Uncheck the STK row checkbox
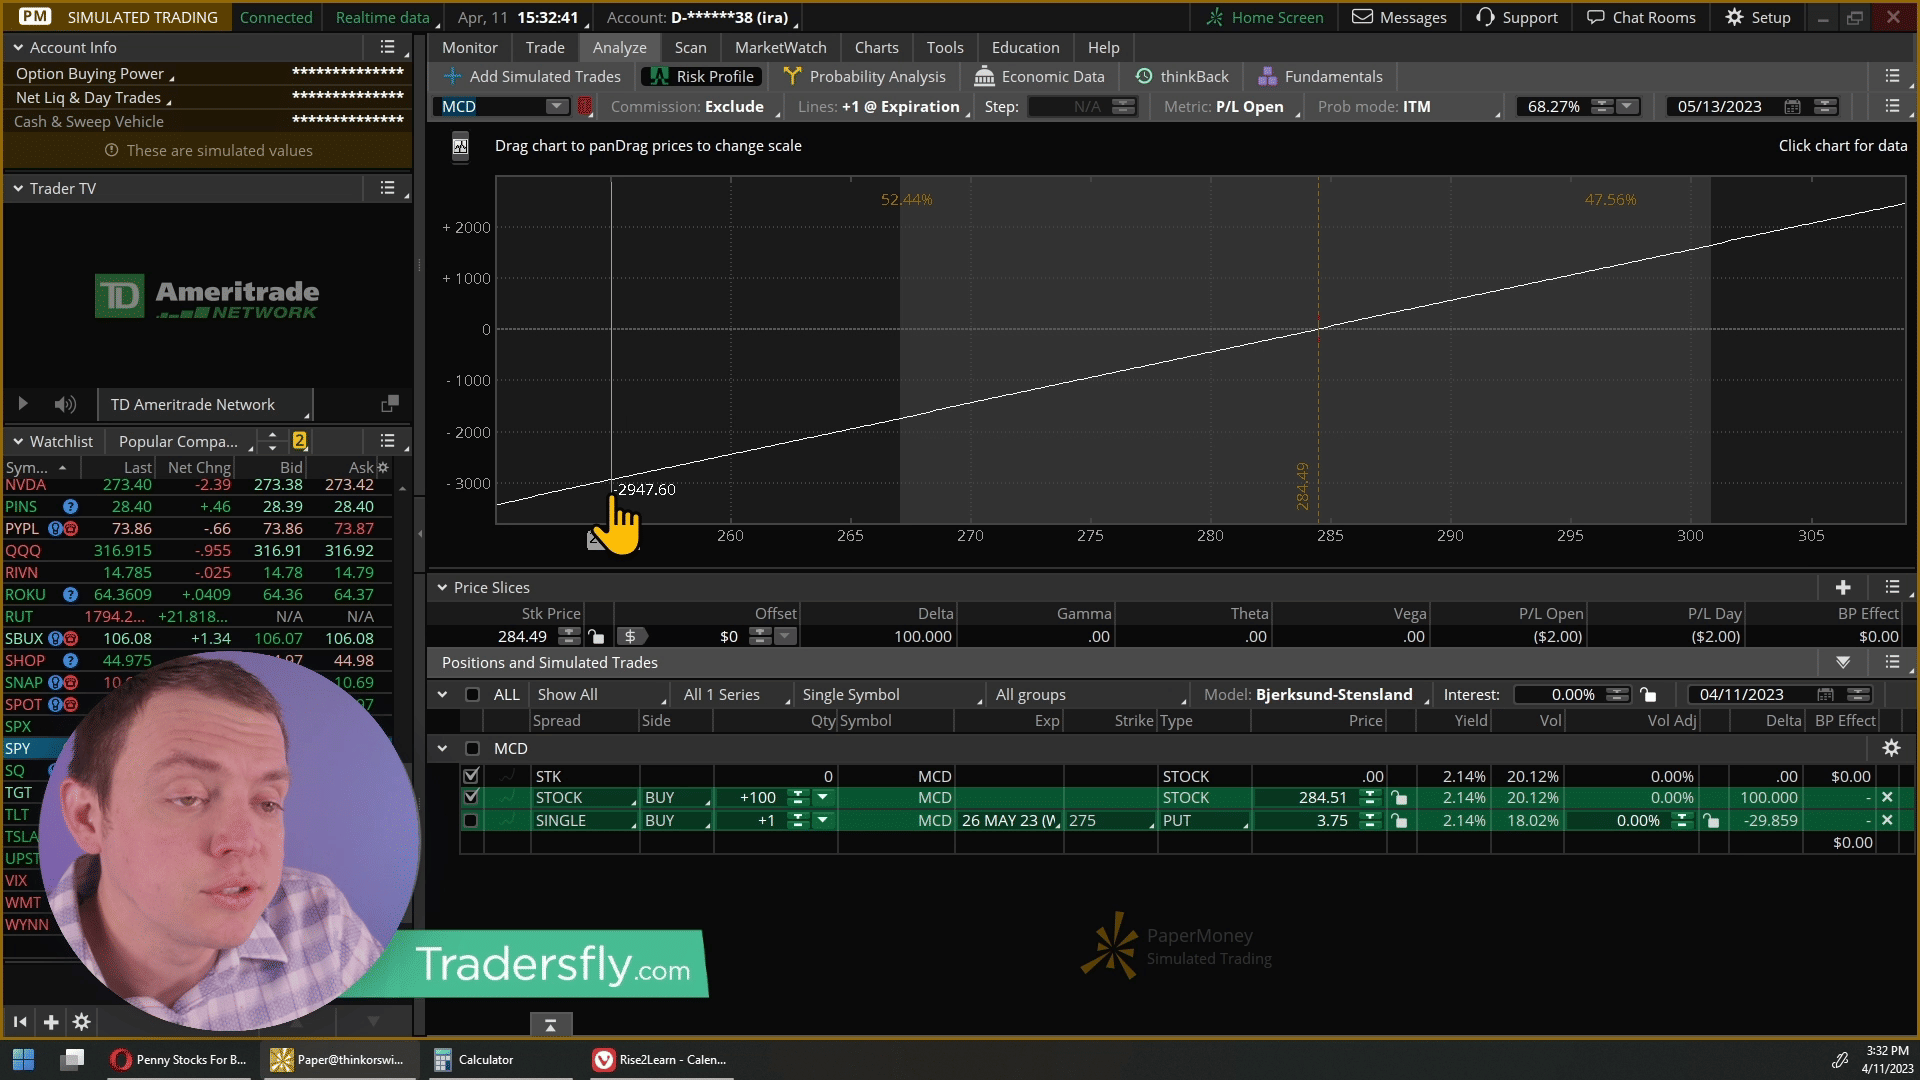Image resolution: width=1920 pixels, height=1080 pixels. [x=471, y=776]
